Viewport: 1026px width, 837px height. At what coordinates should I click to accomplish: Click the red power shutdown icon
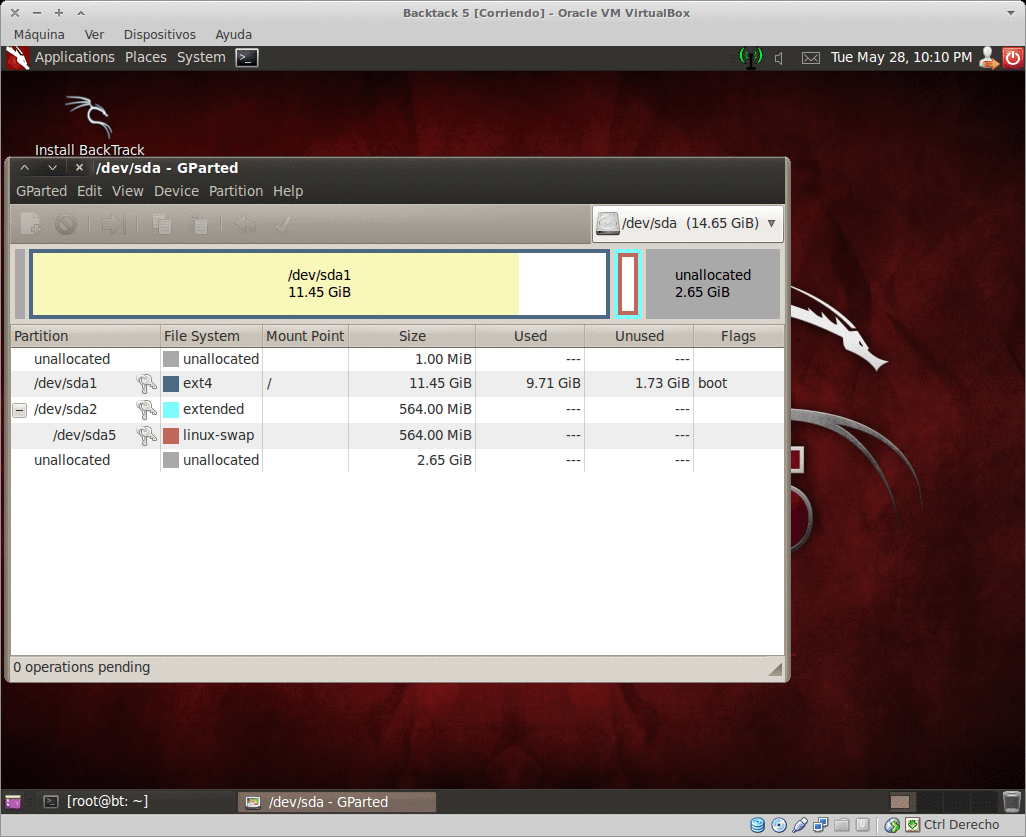[x=1012, y=58]
